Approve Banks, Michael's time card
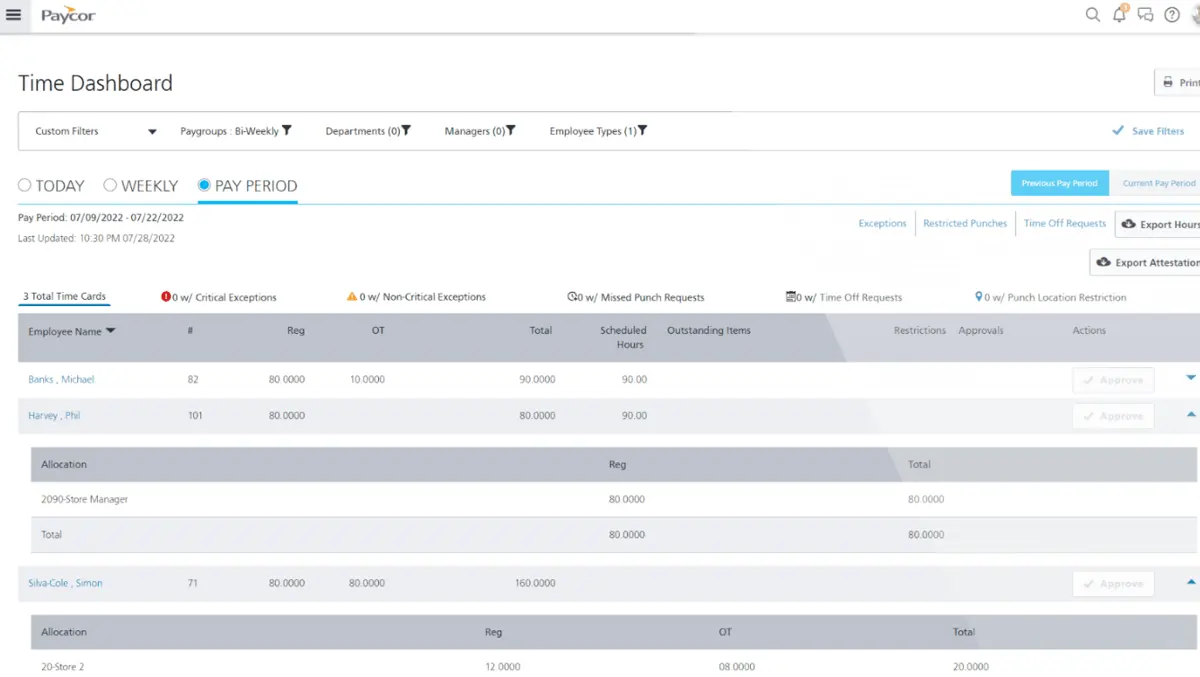Screen dimensions: 1200x677 (1113, 380)
